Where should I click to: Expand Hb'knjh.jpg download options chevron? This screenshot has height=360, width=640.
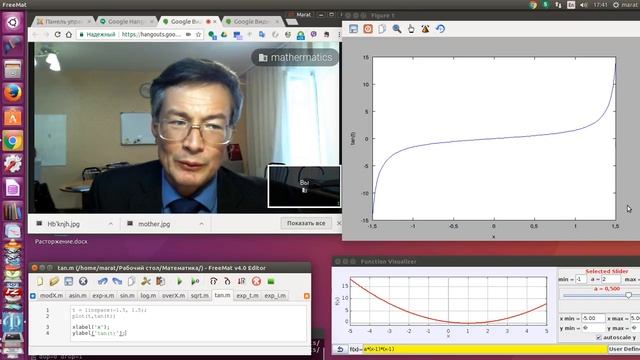(111, 224)
